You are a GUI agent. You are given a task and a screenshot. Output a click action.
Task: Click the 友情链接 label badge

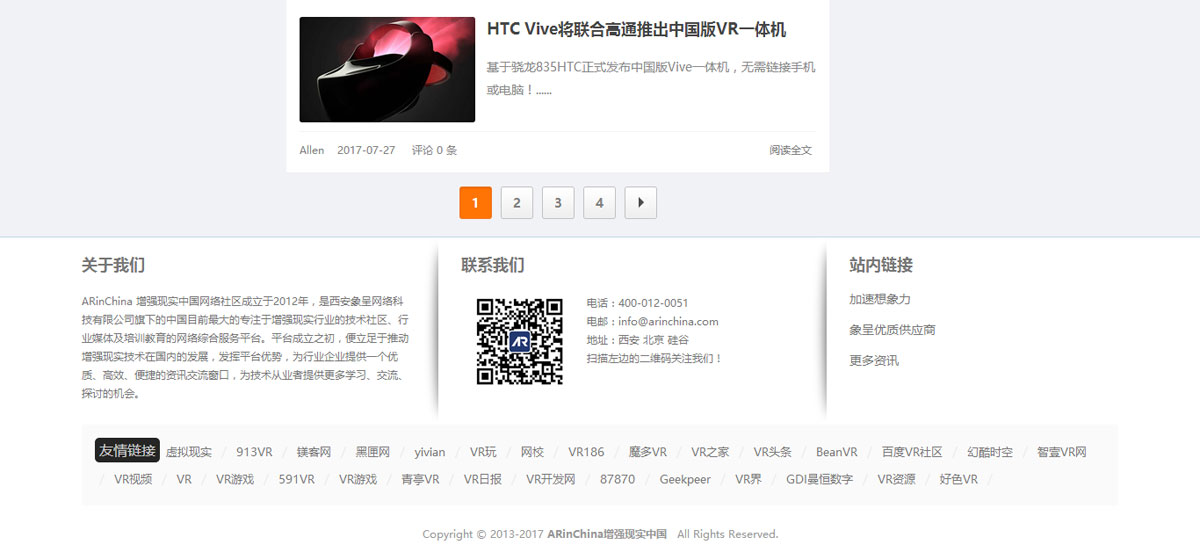tap(127, 450)
